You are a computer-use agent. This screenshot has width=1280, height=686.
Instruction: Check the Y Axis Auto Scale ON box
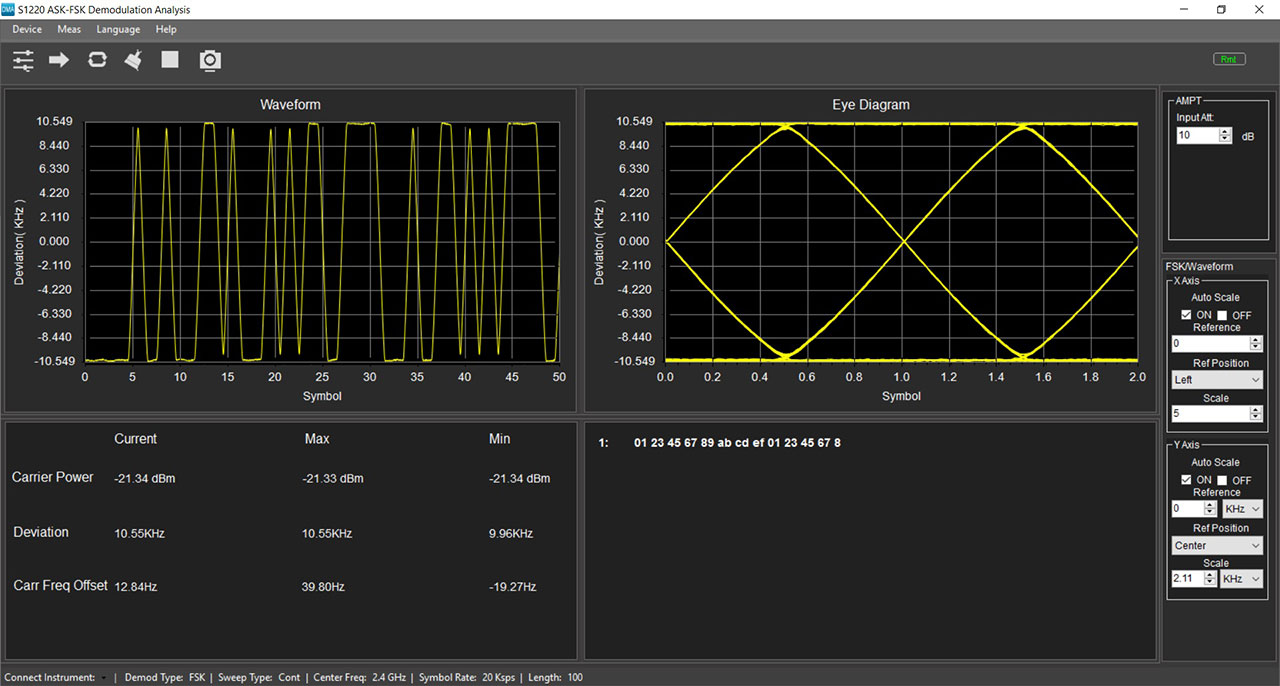coord(1187,479)
